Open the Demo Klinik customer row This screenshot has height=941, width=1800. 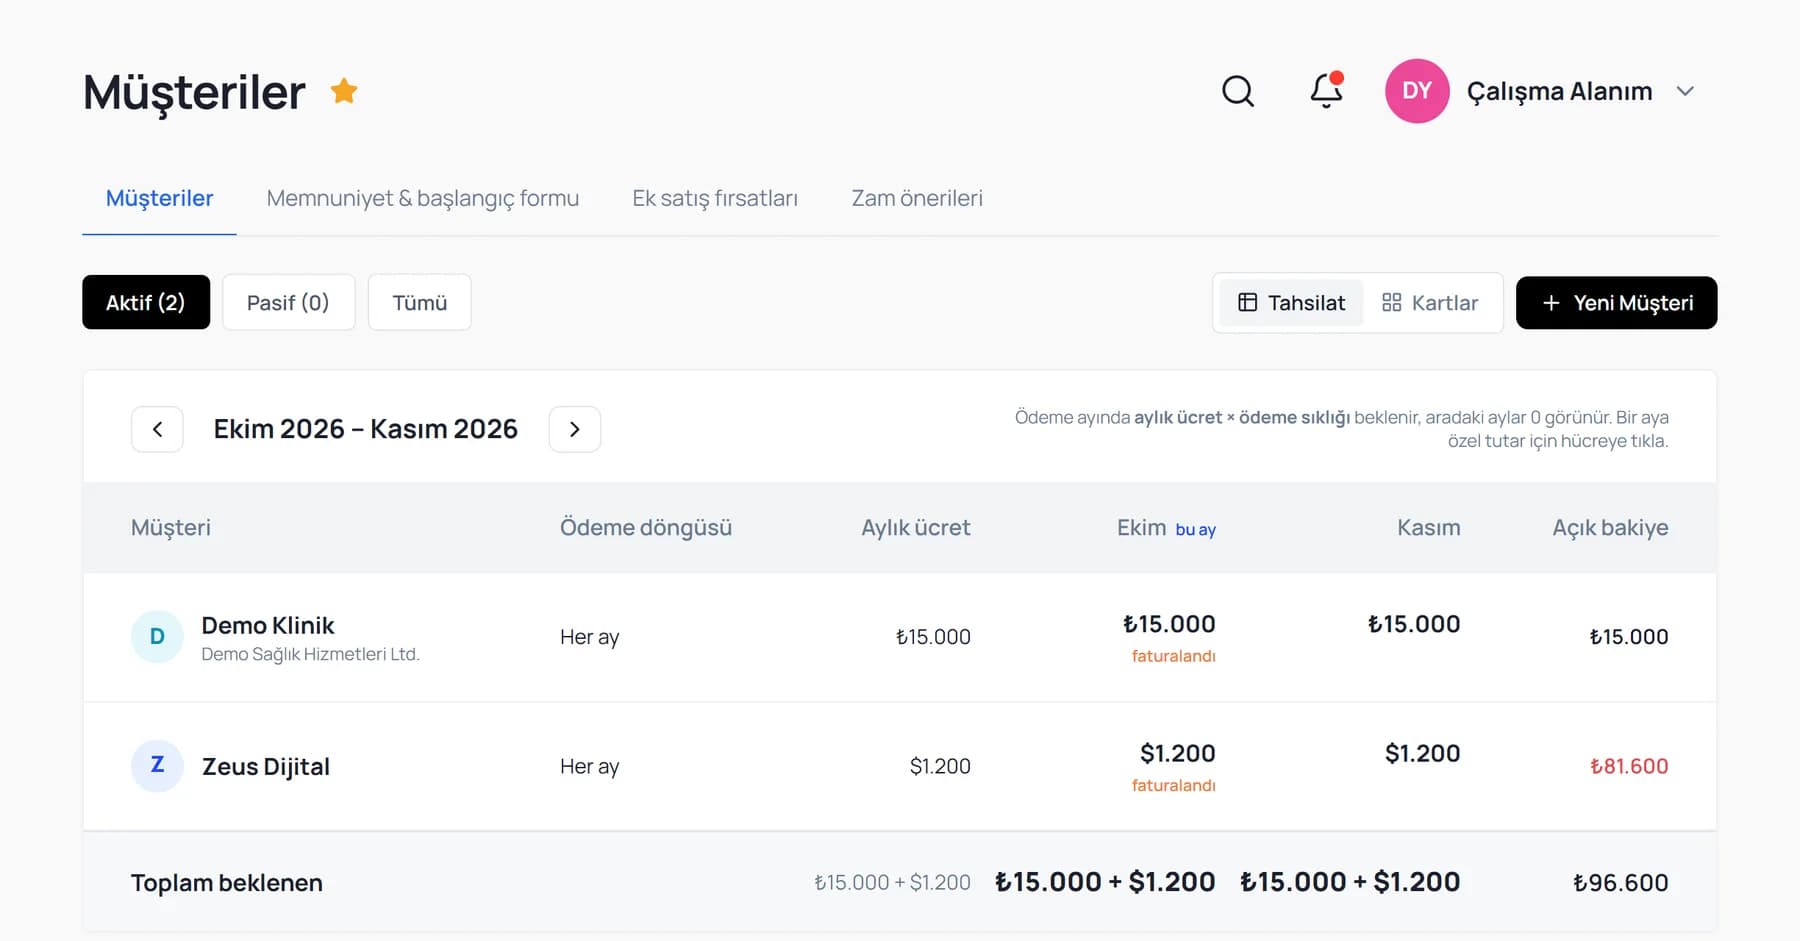coord(900,637)
